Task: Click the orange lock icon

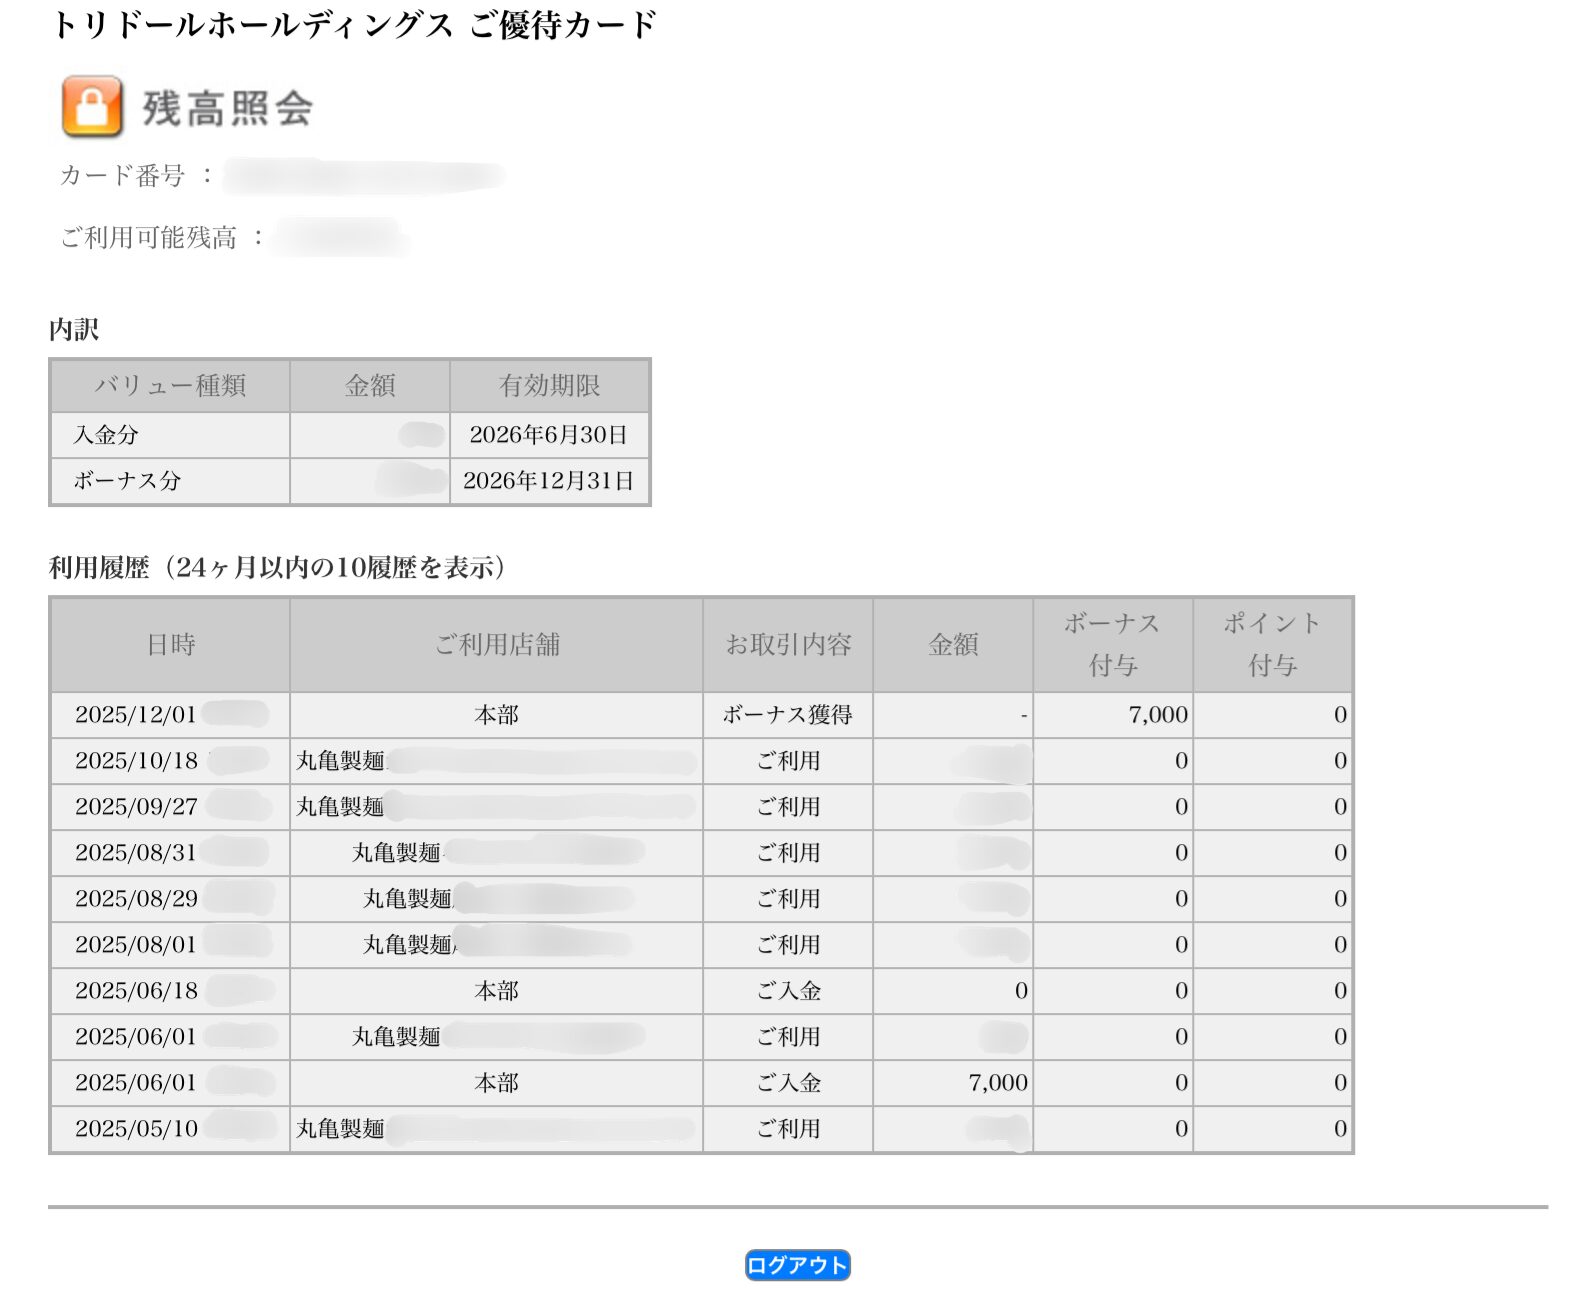Action: 92,106
